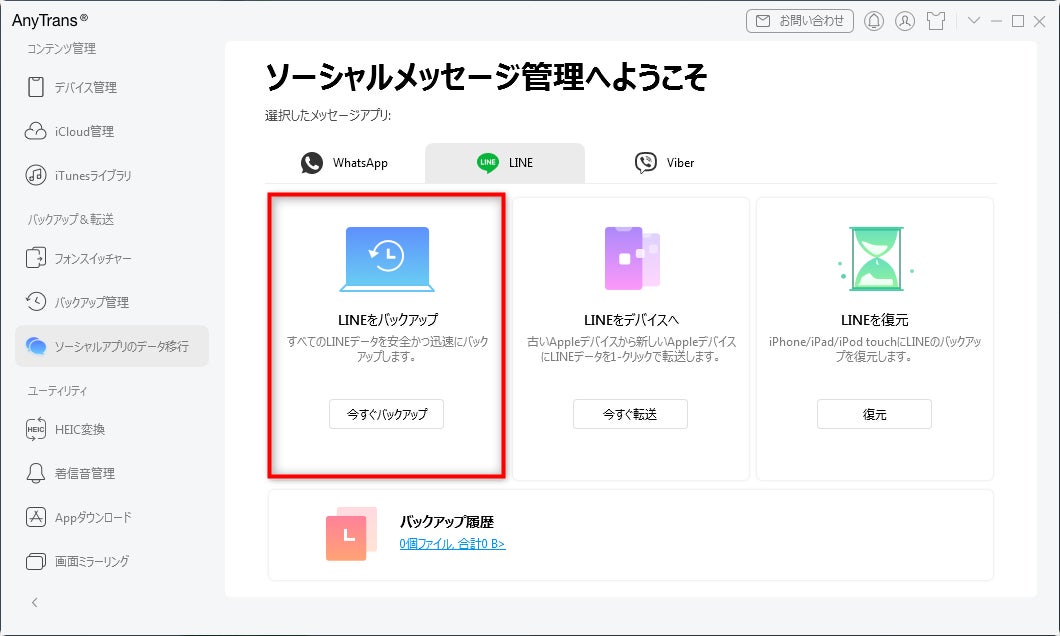Click the LINEをデバイスへ heading
The height and width of the screenshot is (636, 1060).
pyautogui.click(x=631, y=320)
